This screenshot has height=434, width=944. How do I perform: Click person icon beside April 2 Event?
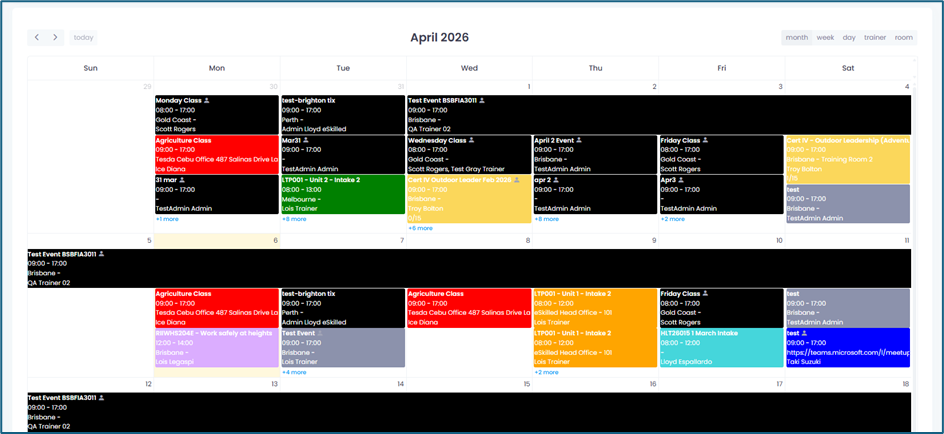578,141
